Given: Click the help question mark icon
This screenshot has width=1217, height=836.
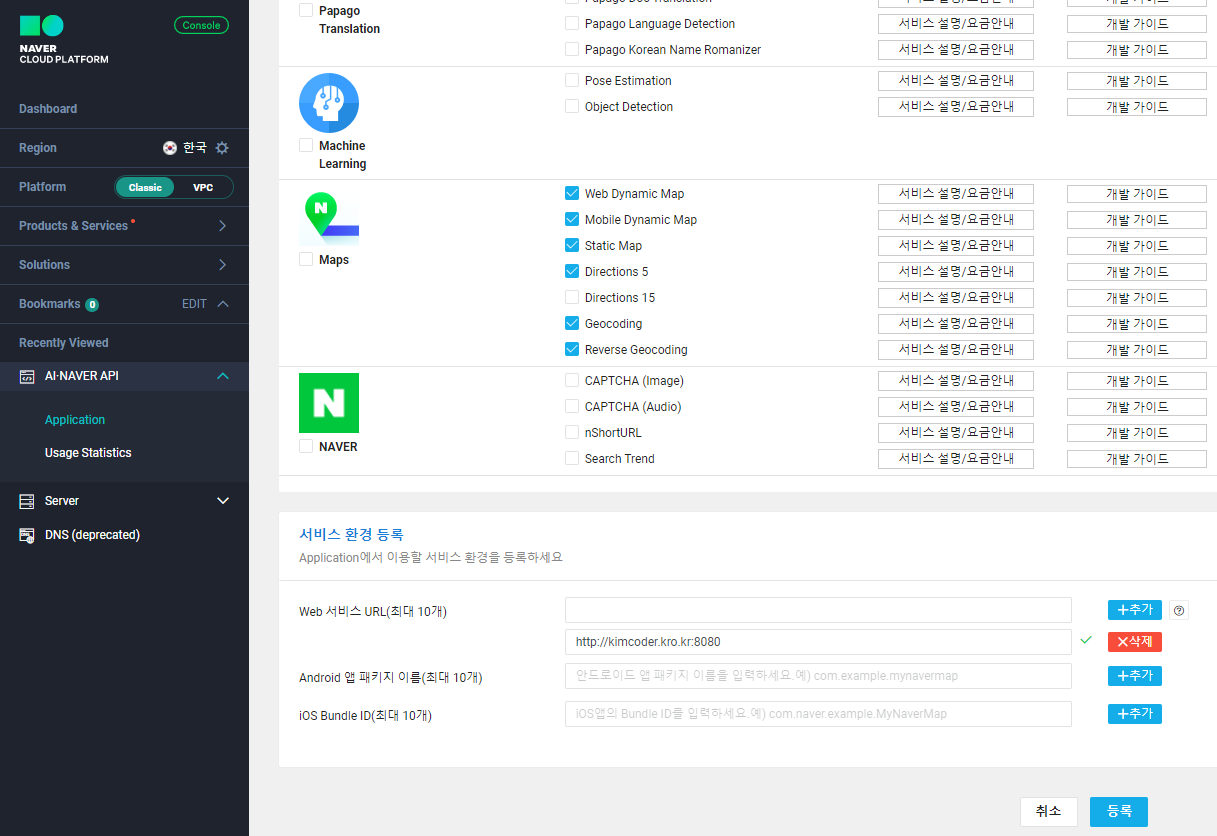Looking at the screenshot, I should tap(1179, 610).
